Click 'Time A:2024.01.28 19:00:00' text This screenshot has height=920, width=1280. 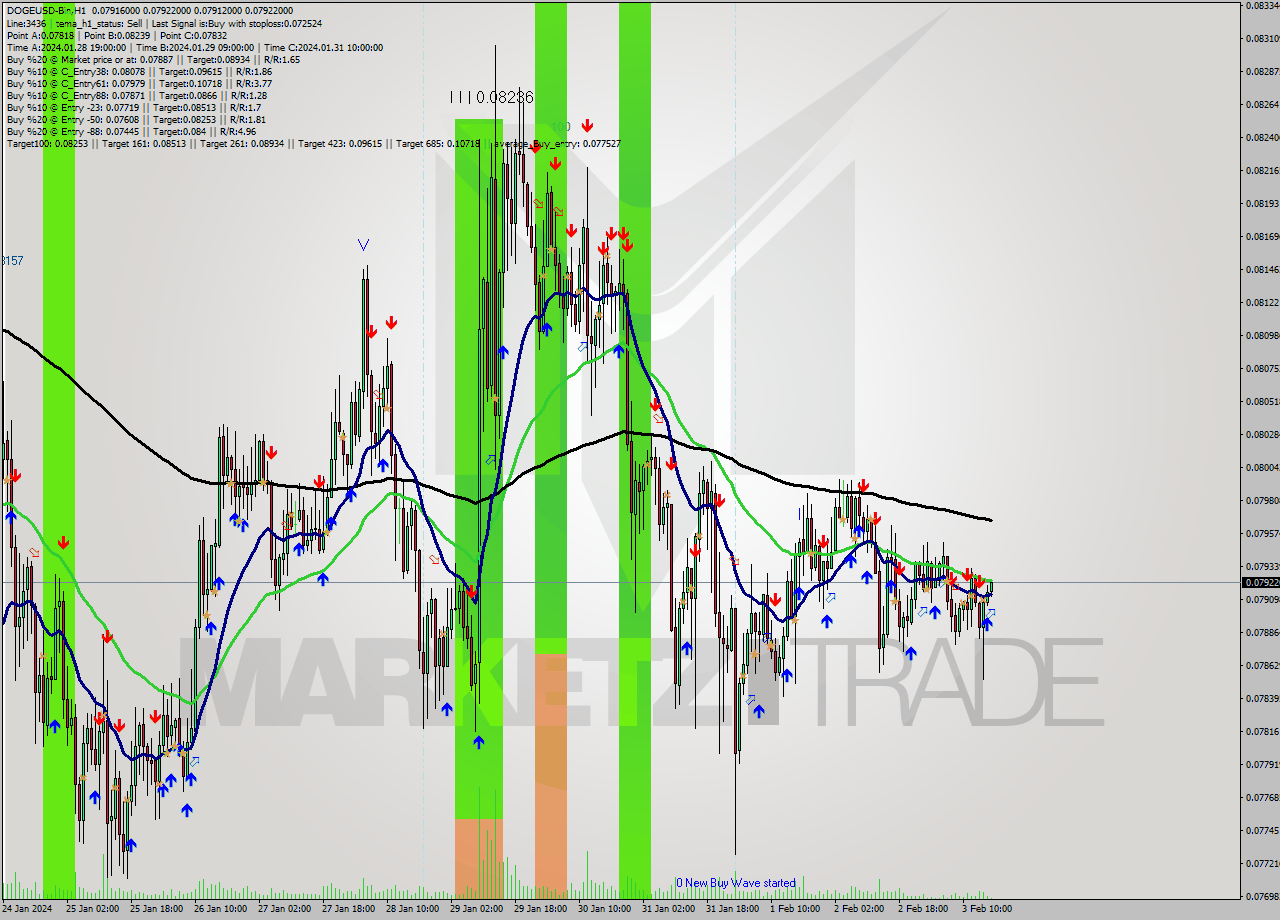pos(66,47)
